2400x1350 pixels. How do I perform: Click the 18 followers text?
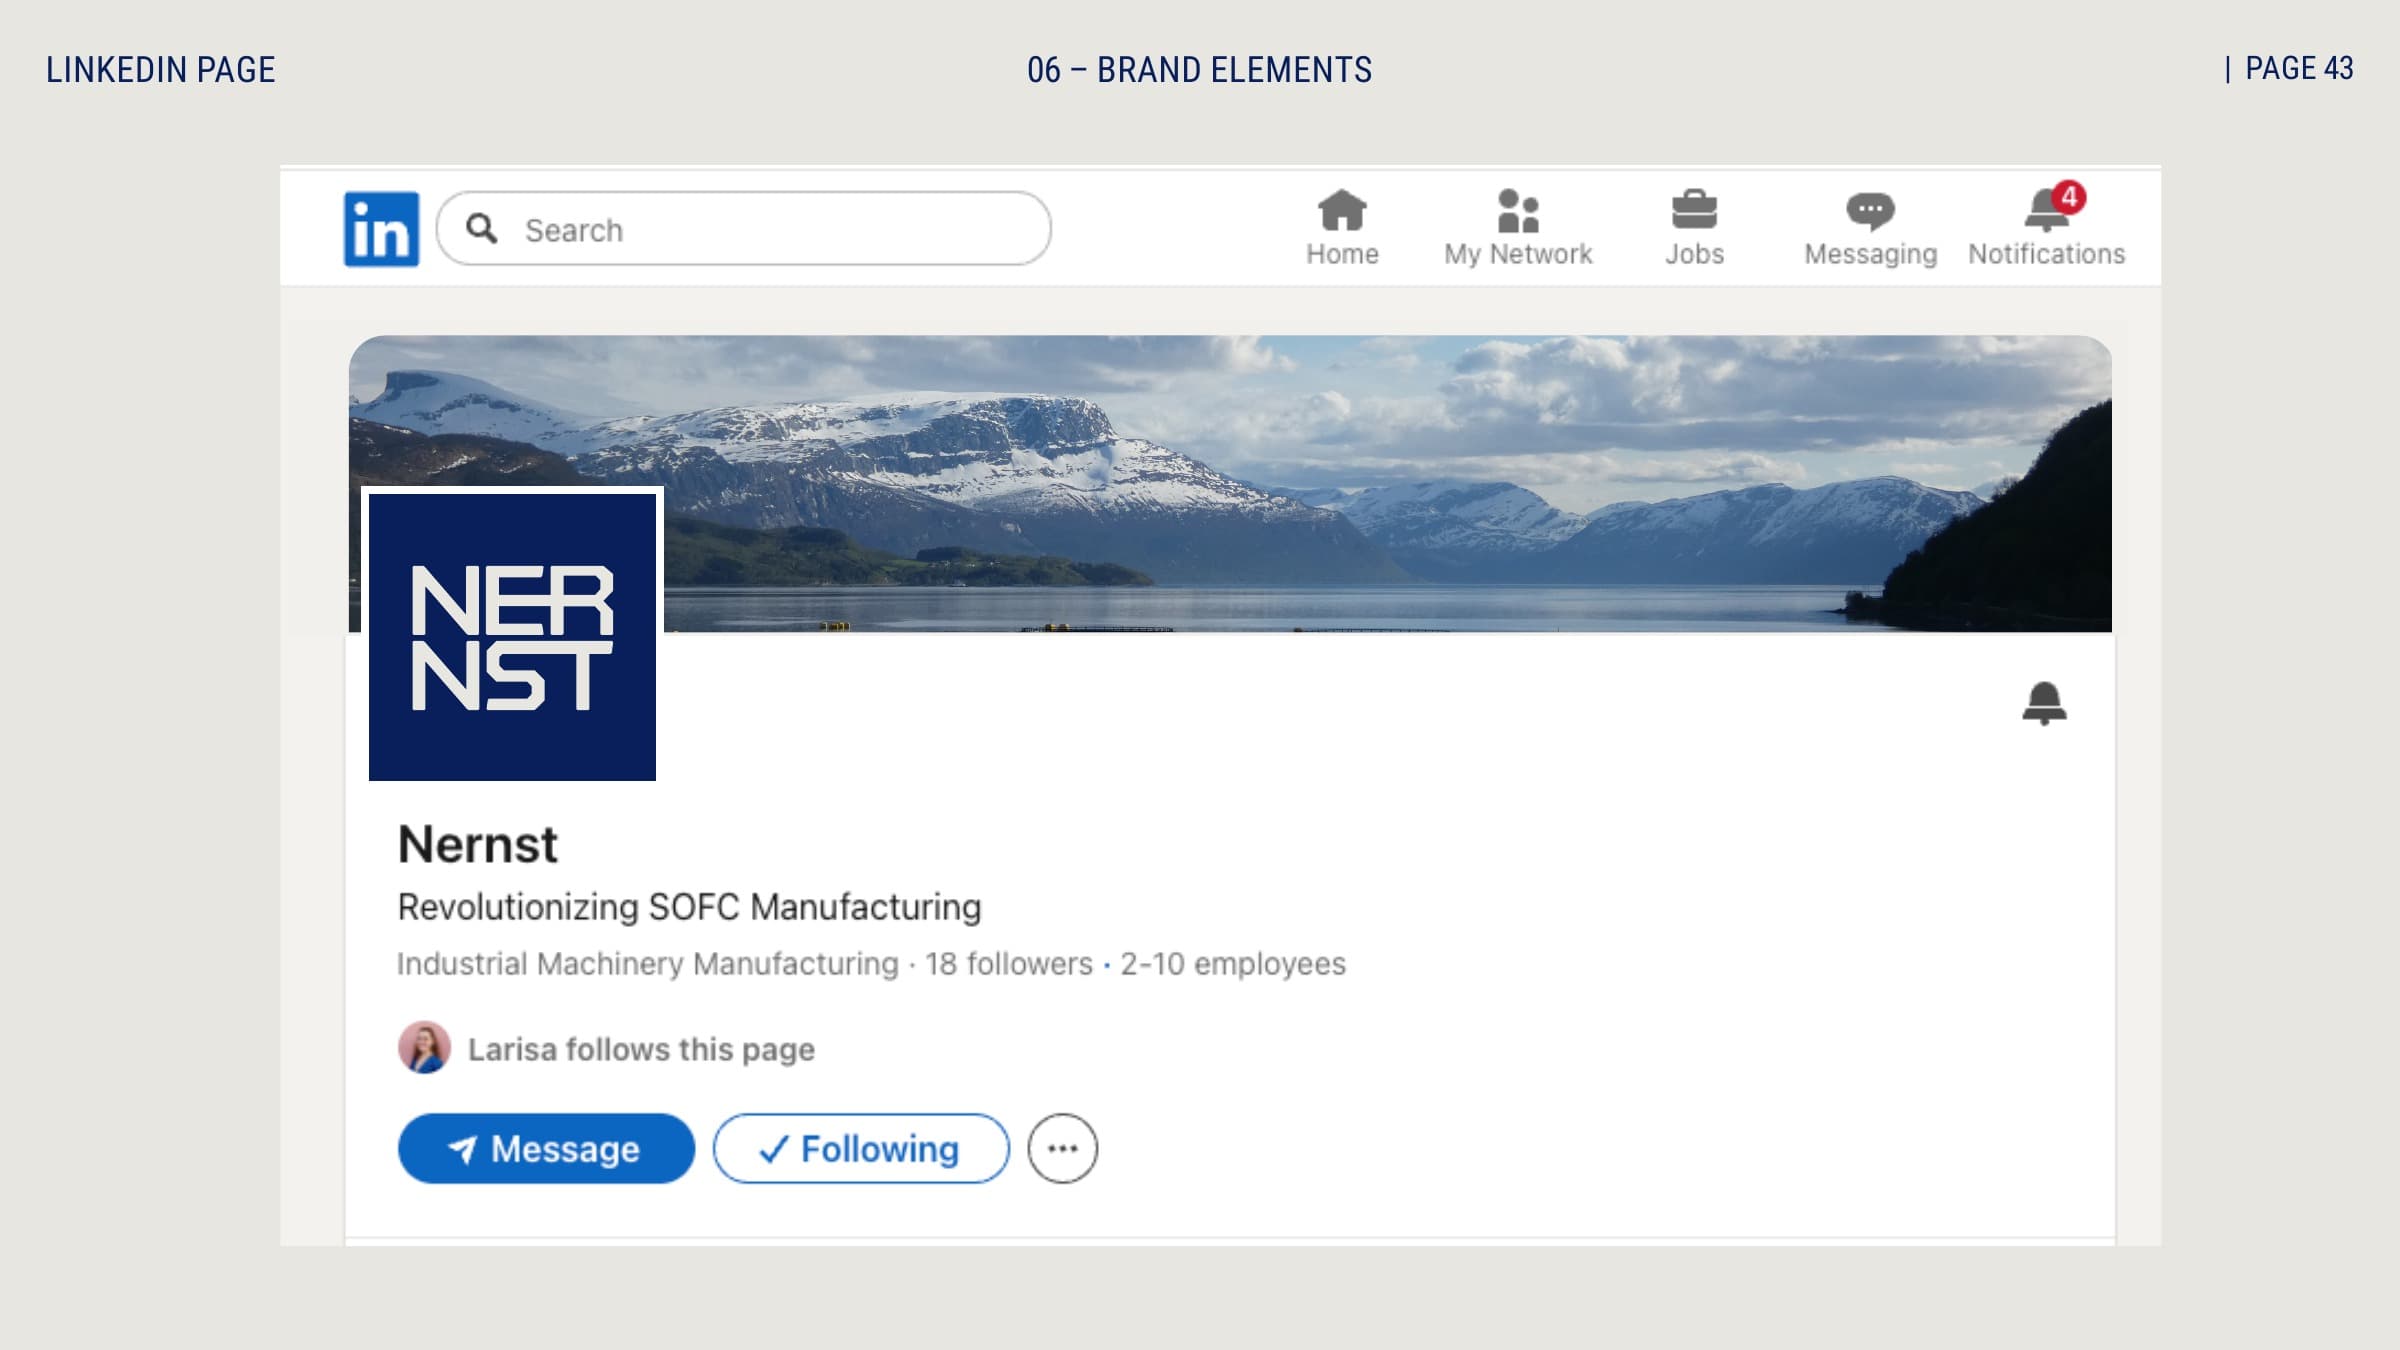point(1008,963)
